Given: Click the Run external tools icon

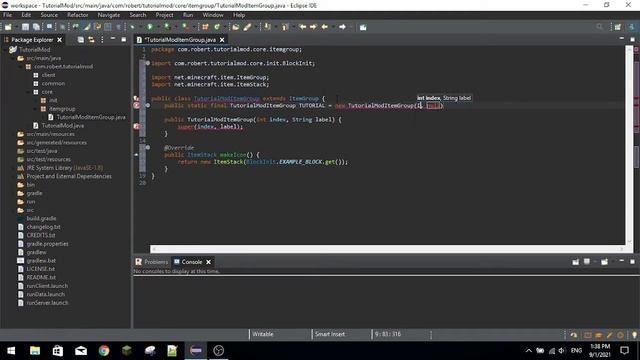Looking at the screenshot, I should point(185,27).
